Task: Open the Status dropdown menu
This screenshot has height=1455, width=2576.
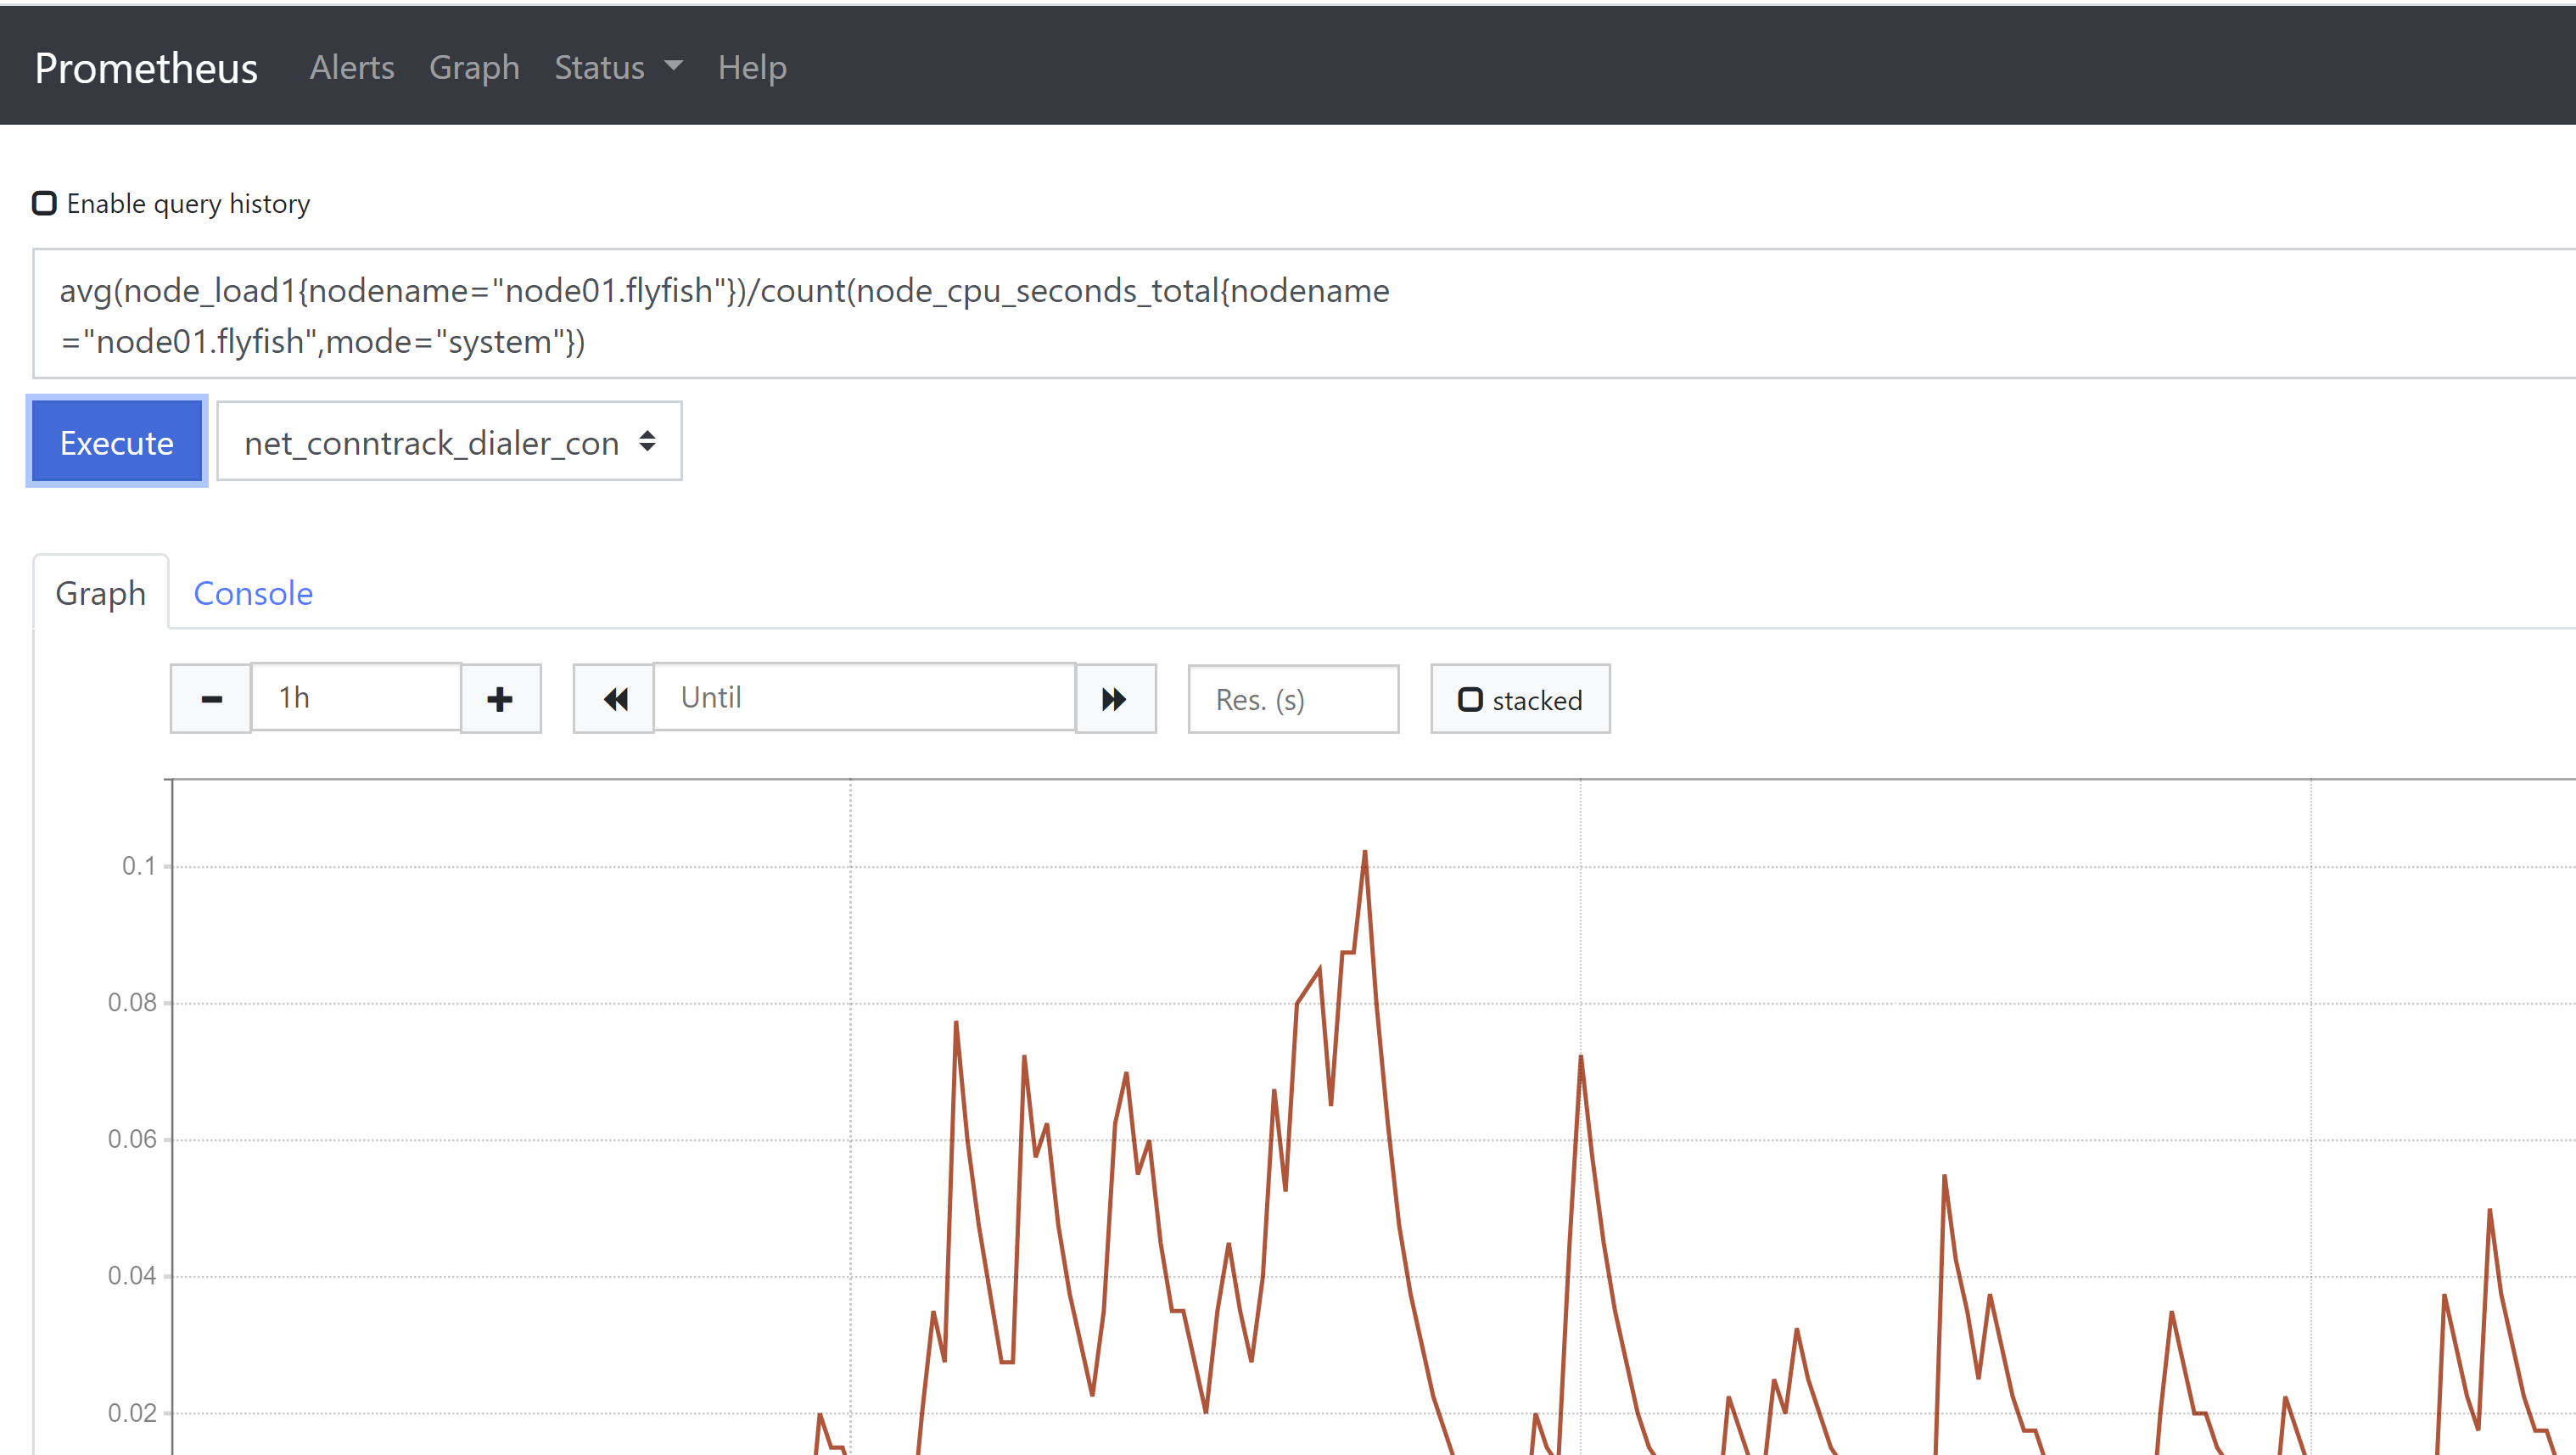Action: click(x=618, y=67)
